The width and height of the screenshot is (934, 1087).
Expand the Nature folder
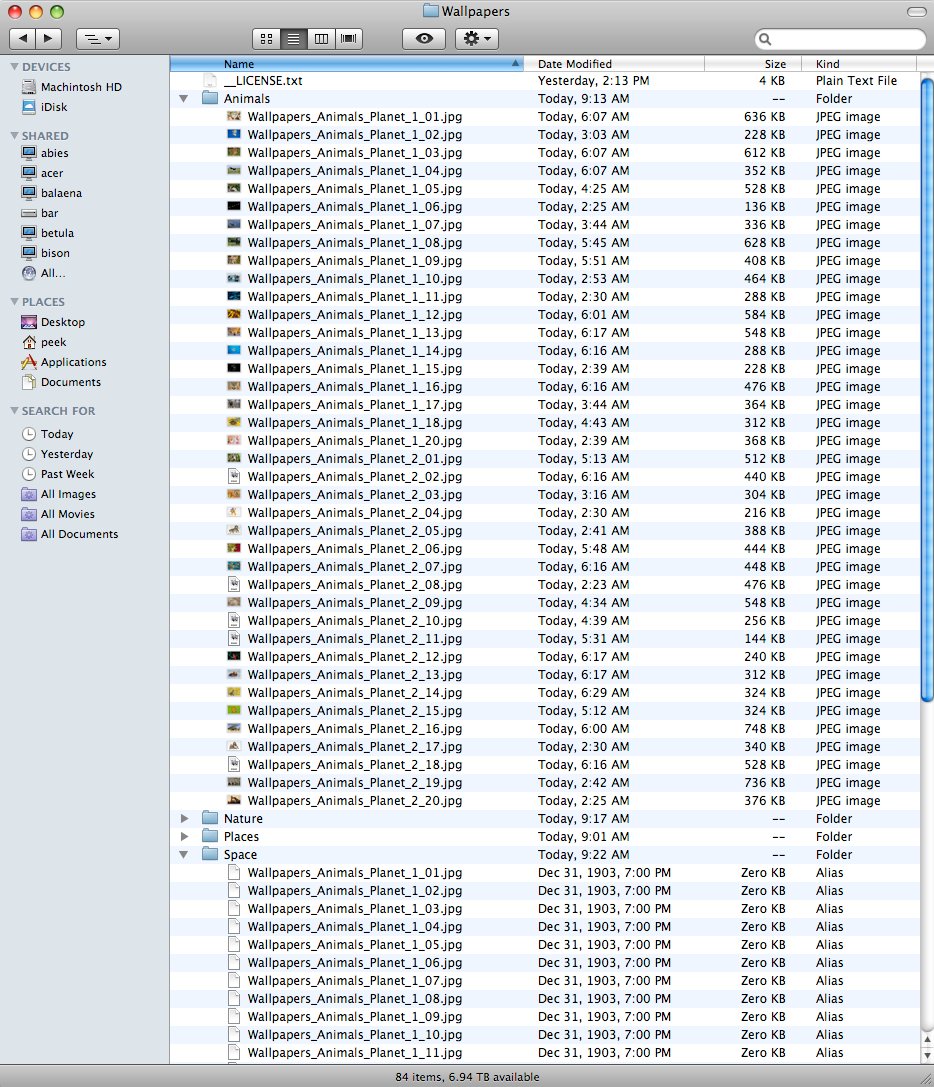[x=184, y=819]
